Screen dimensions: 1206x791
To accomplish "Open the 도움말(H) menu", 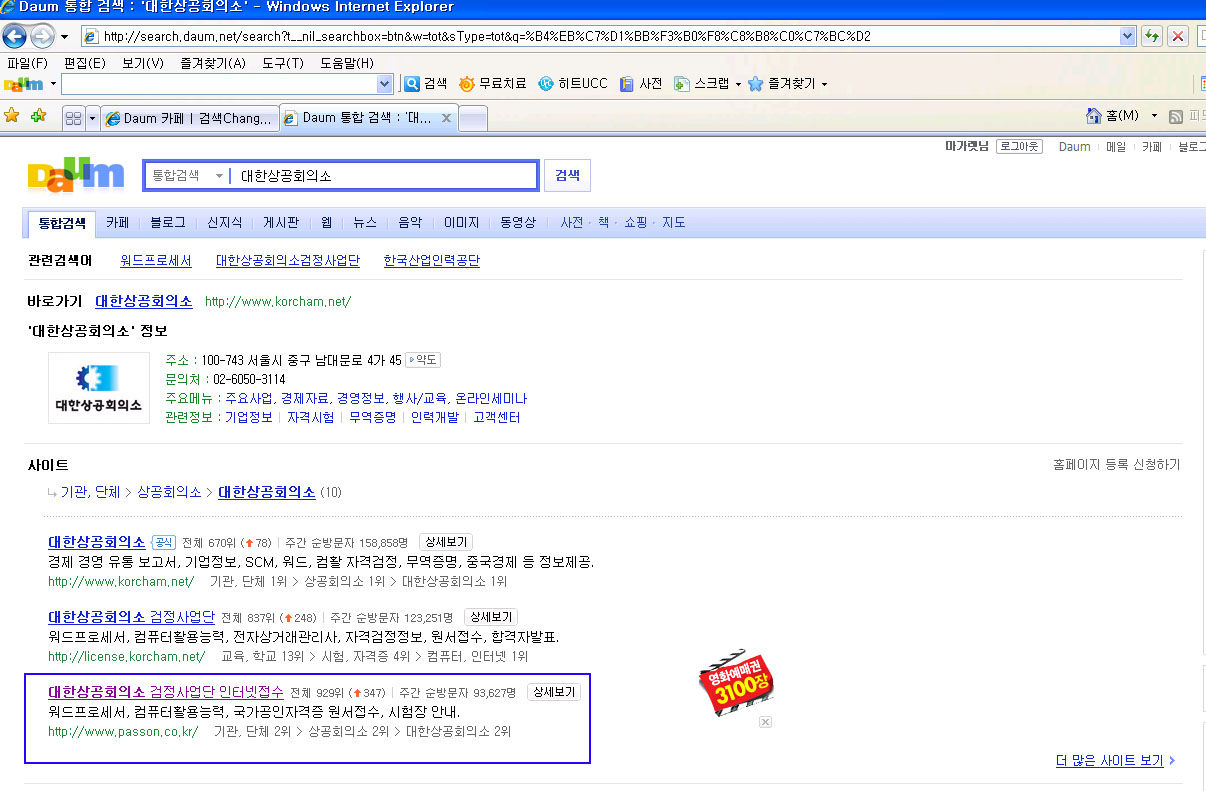I will coord(347,63).
